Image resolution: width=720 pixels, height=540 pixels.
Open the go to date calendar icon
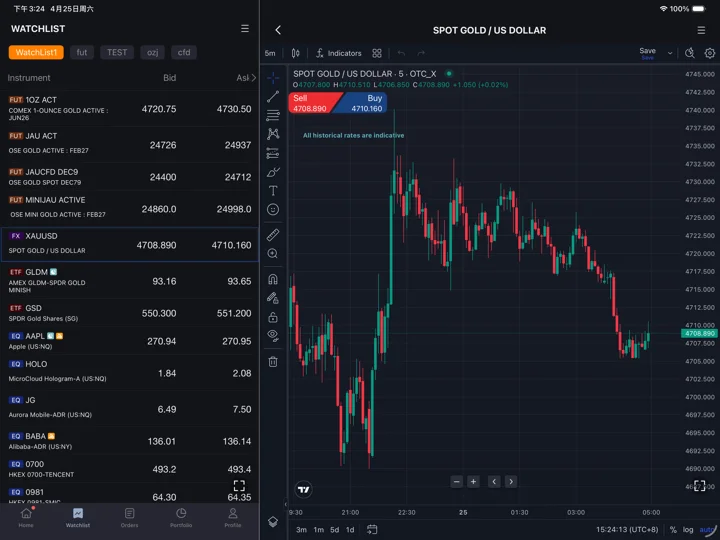pyautogui.click(x=372, y=529)
